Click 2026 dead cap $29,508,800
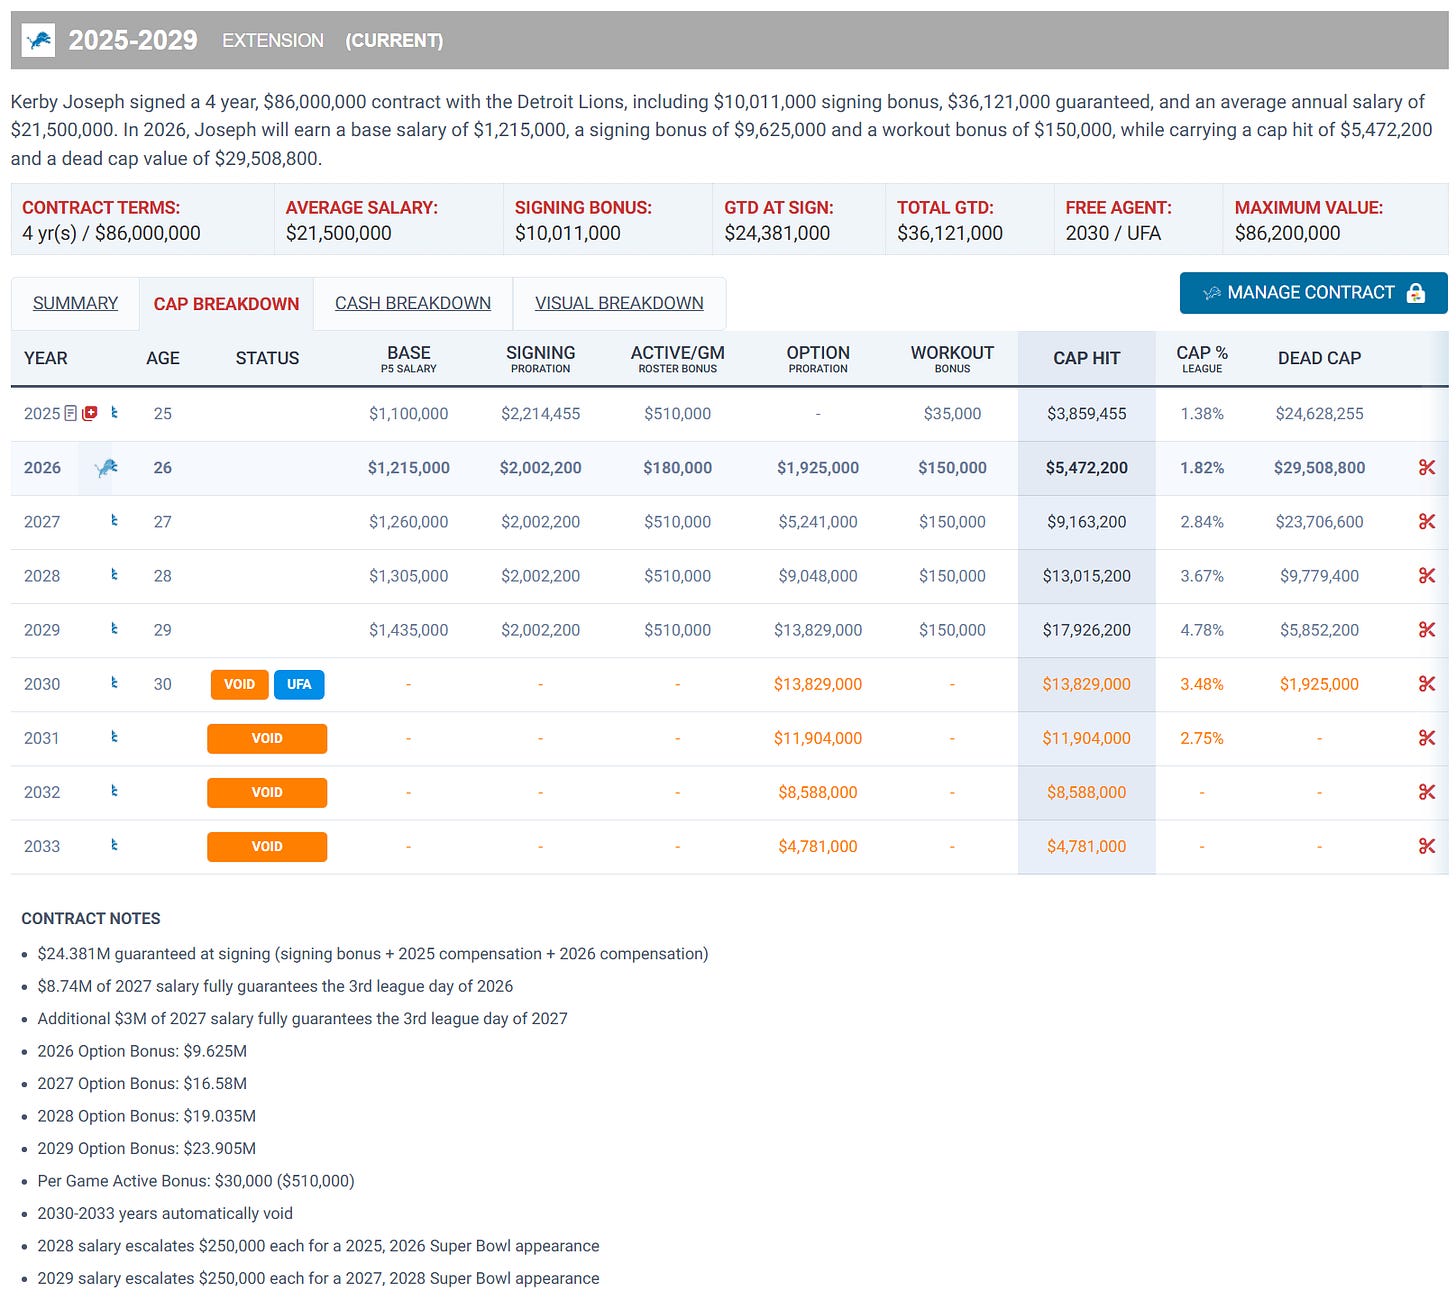The height and width of the screenshot is (1310, 1456). click(1319, 467)
